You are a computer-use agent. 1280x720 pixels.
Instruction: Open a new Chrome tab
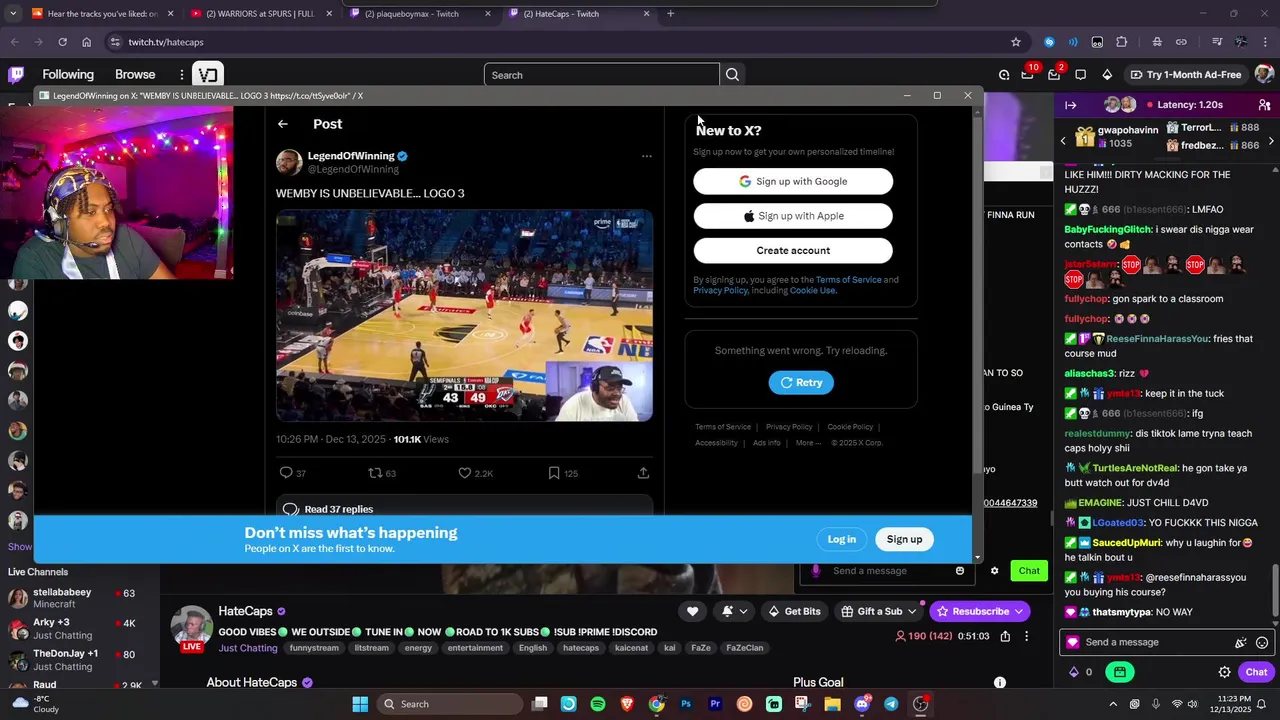670,14
